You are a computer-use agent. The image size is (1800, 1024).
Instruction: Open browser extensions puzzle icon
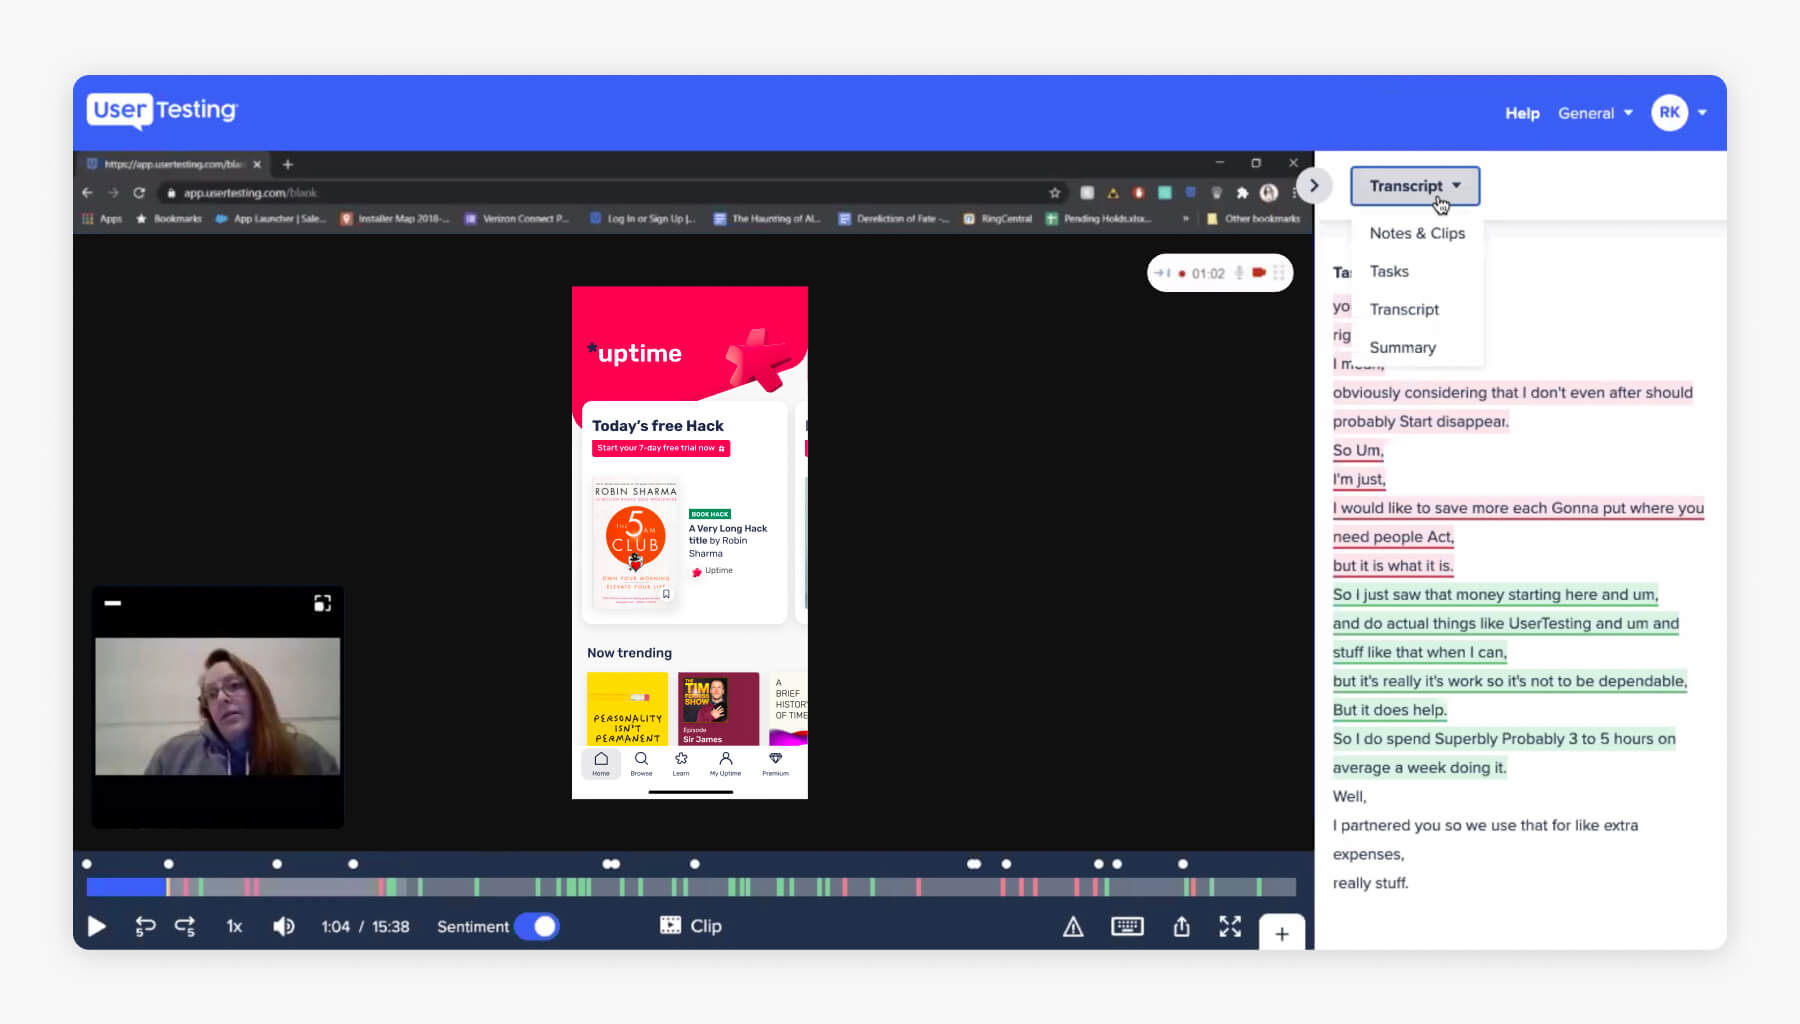coord(1242,192)
